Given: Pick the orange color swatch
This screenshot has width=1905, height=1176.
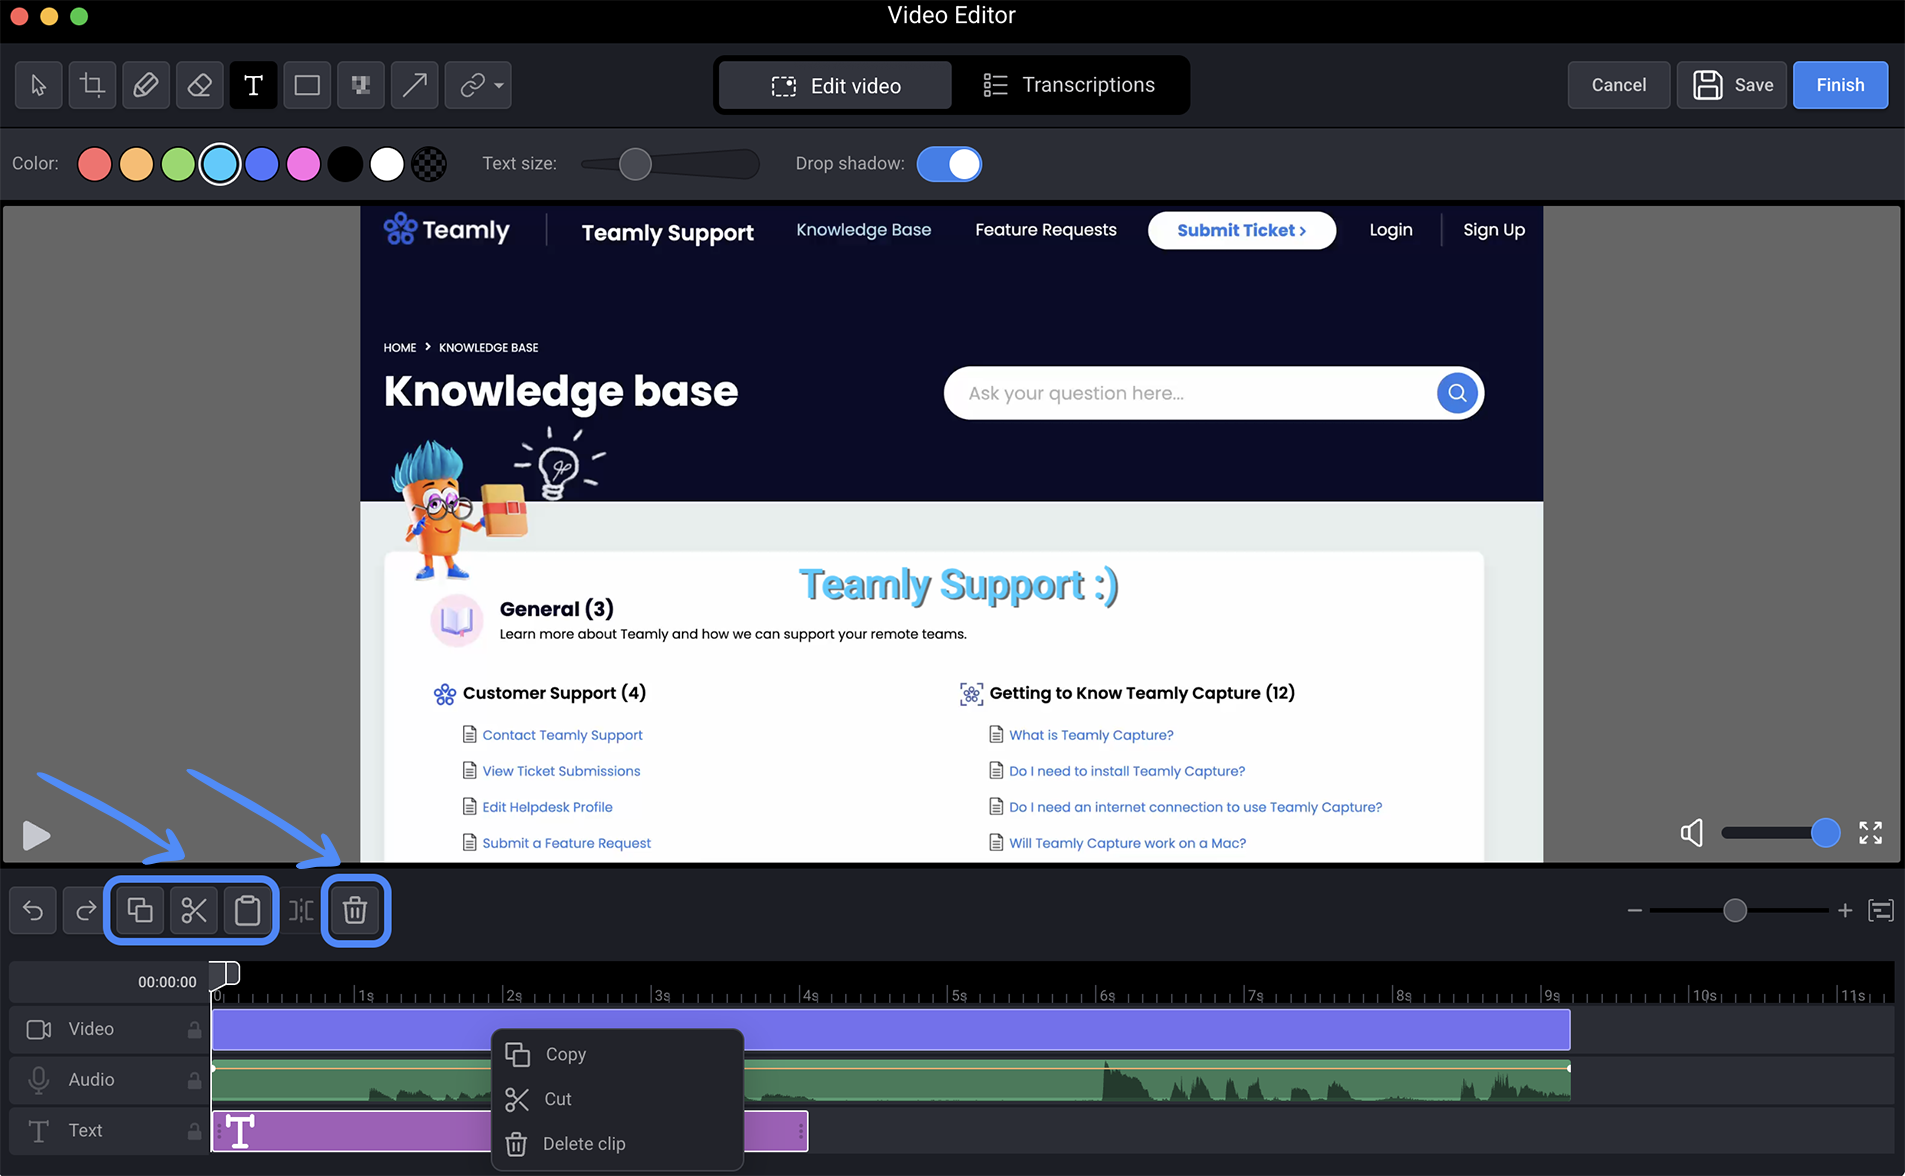Looking at the screenshot, I should tap(137, 164).
